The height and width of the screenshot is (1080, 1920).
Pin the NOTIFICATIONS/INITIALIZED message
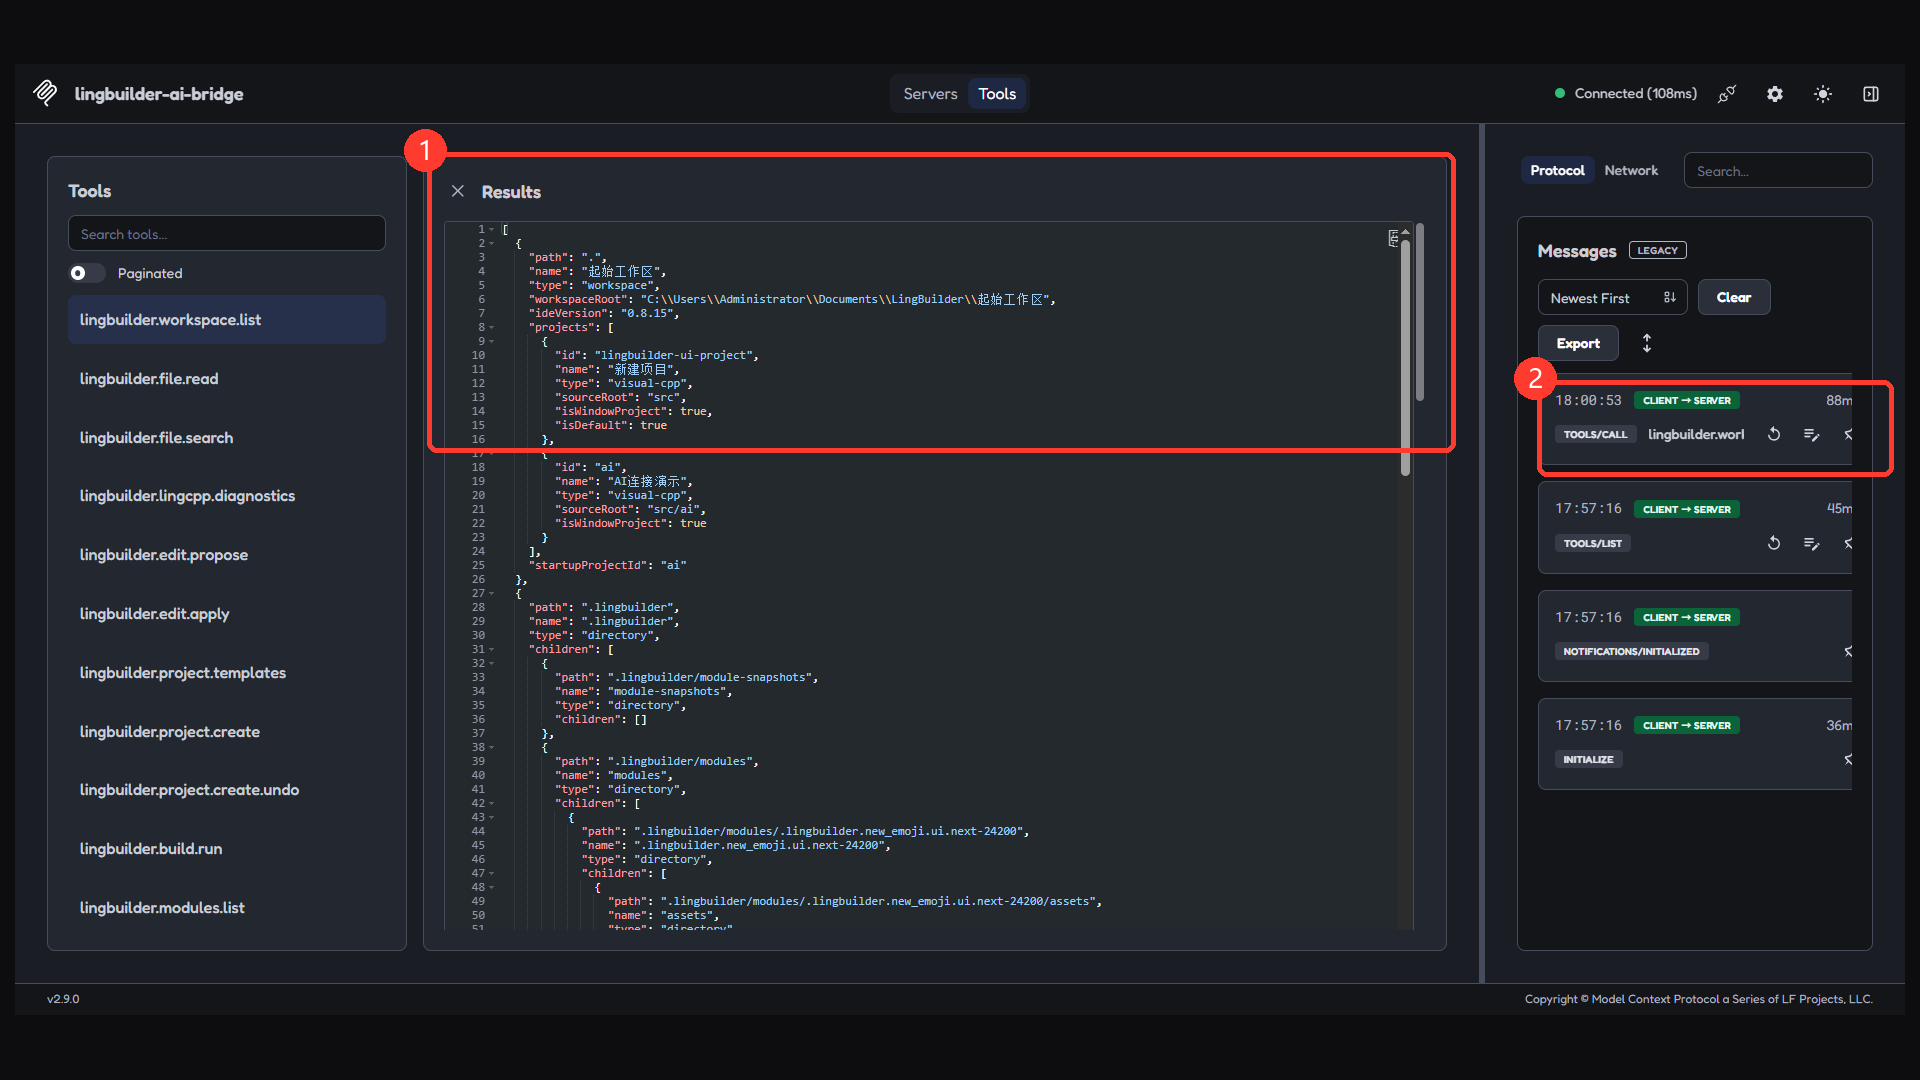pos(1847,651)
